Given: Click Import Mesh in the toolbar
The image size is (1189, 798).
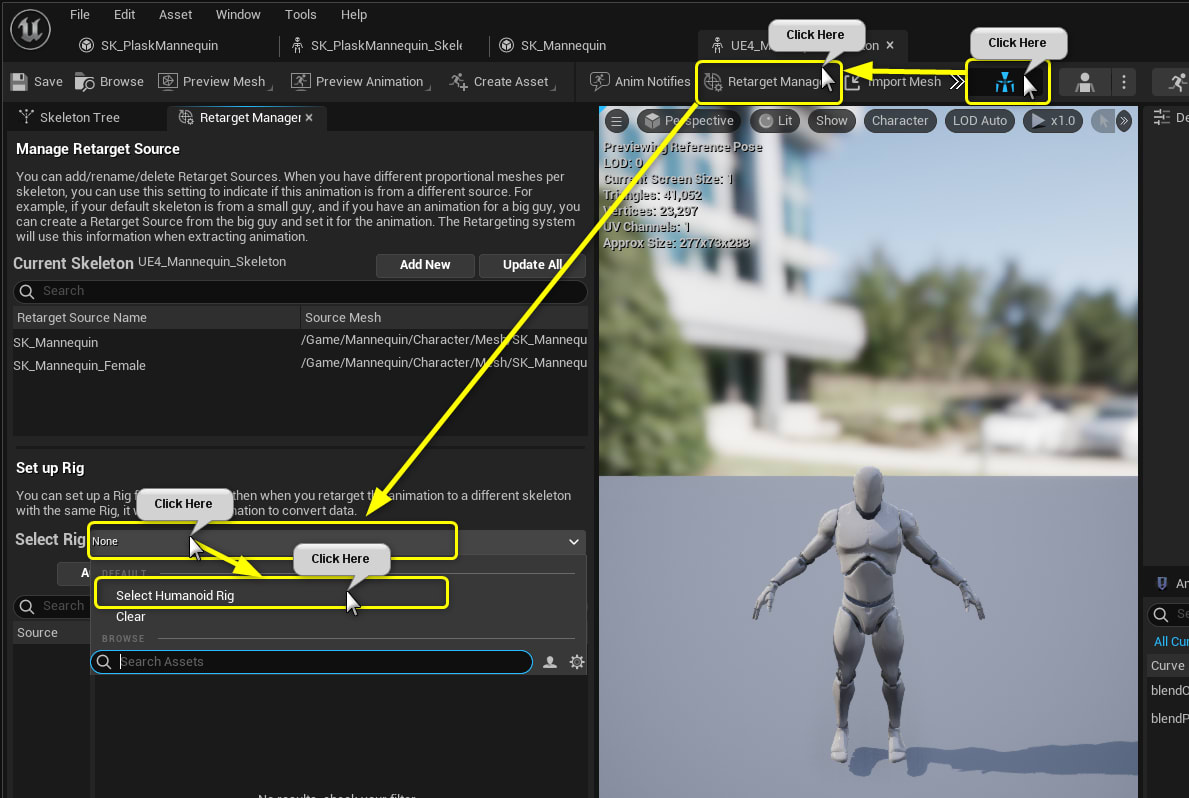Looking at the screenshot, I should click(895, 82).
